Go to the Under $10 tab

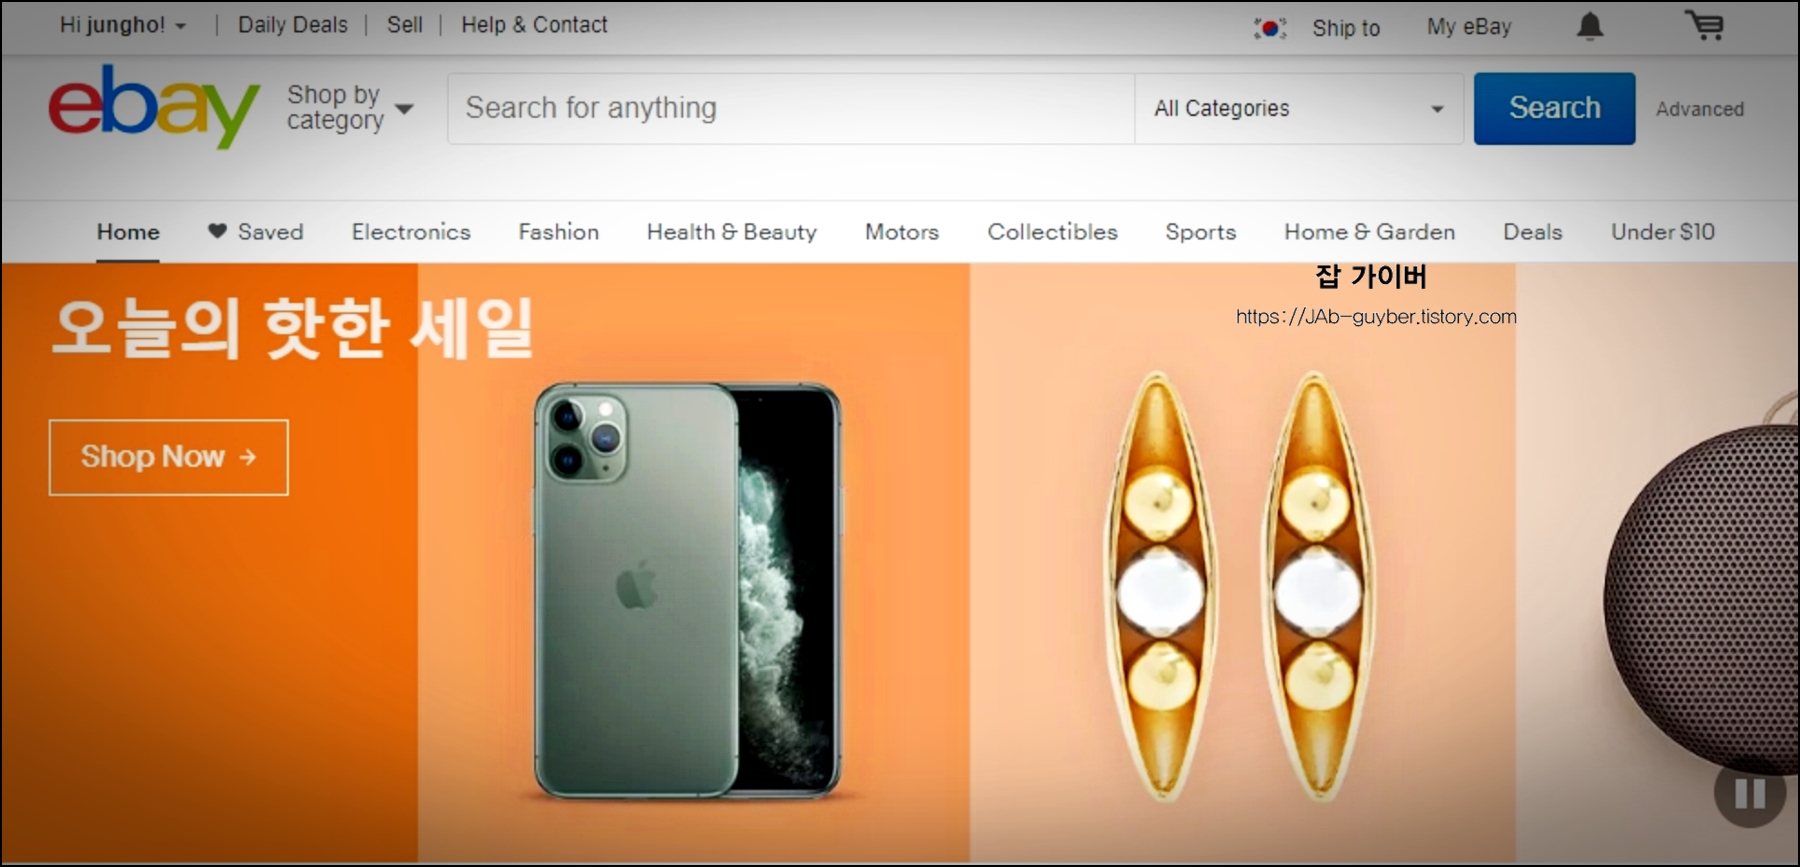click(1662, 232)
